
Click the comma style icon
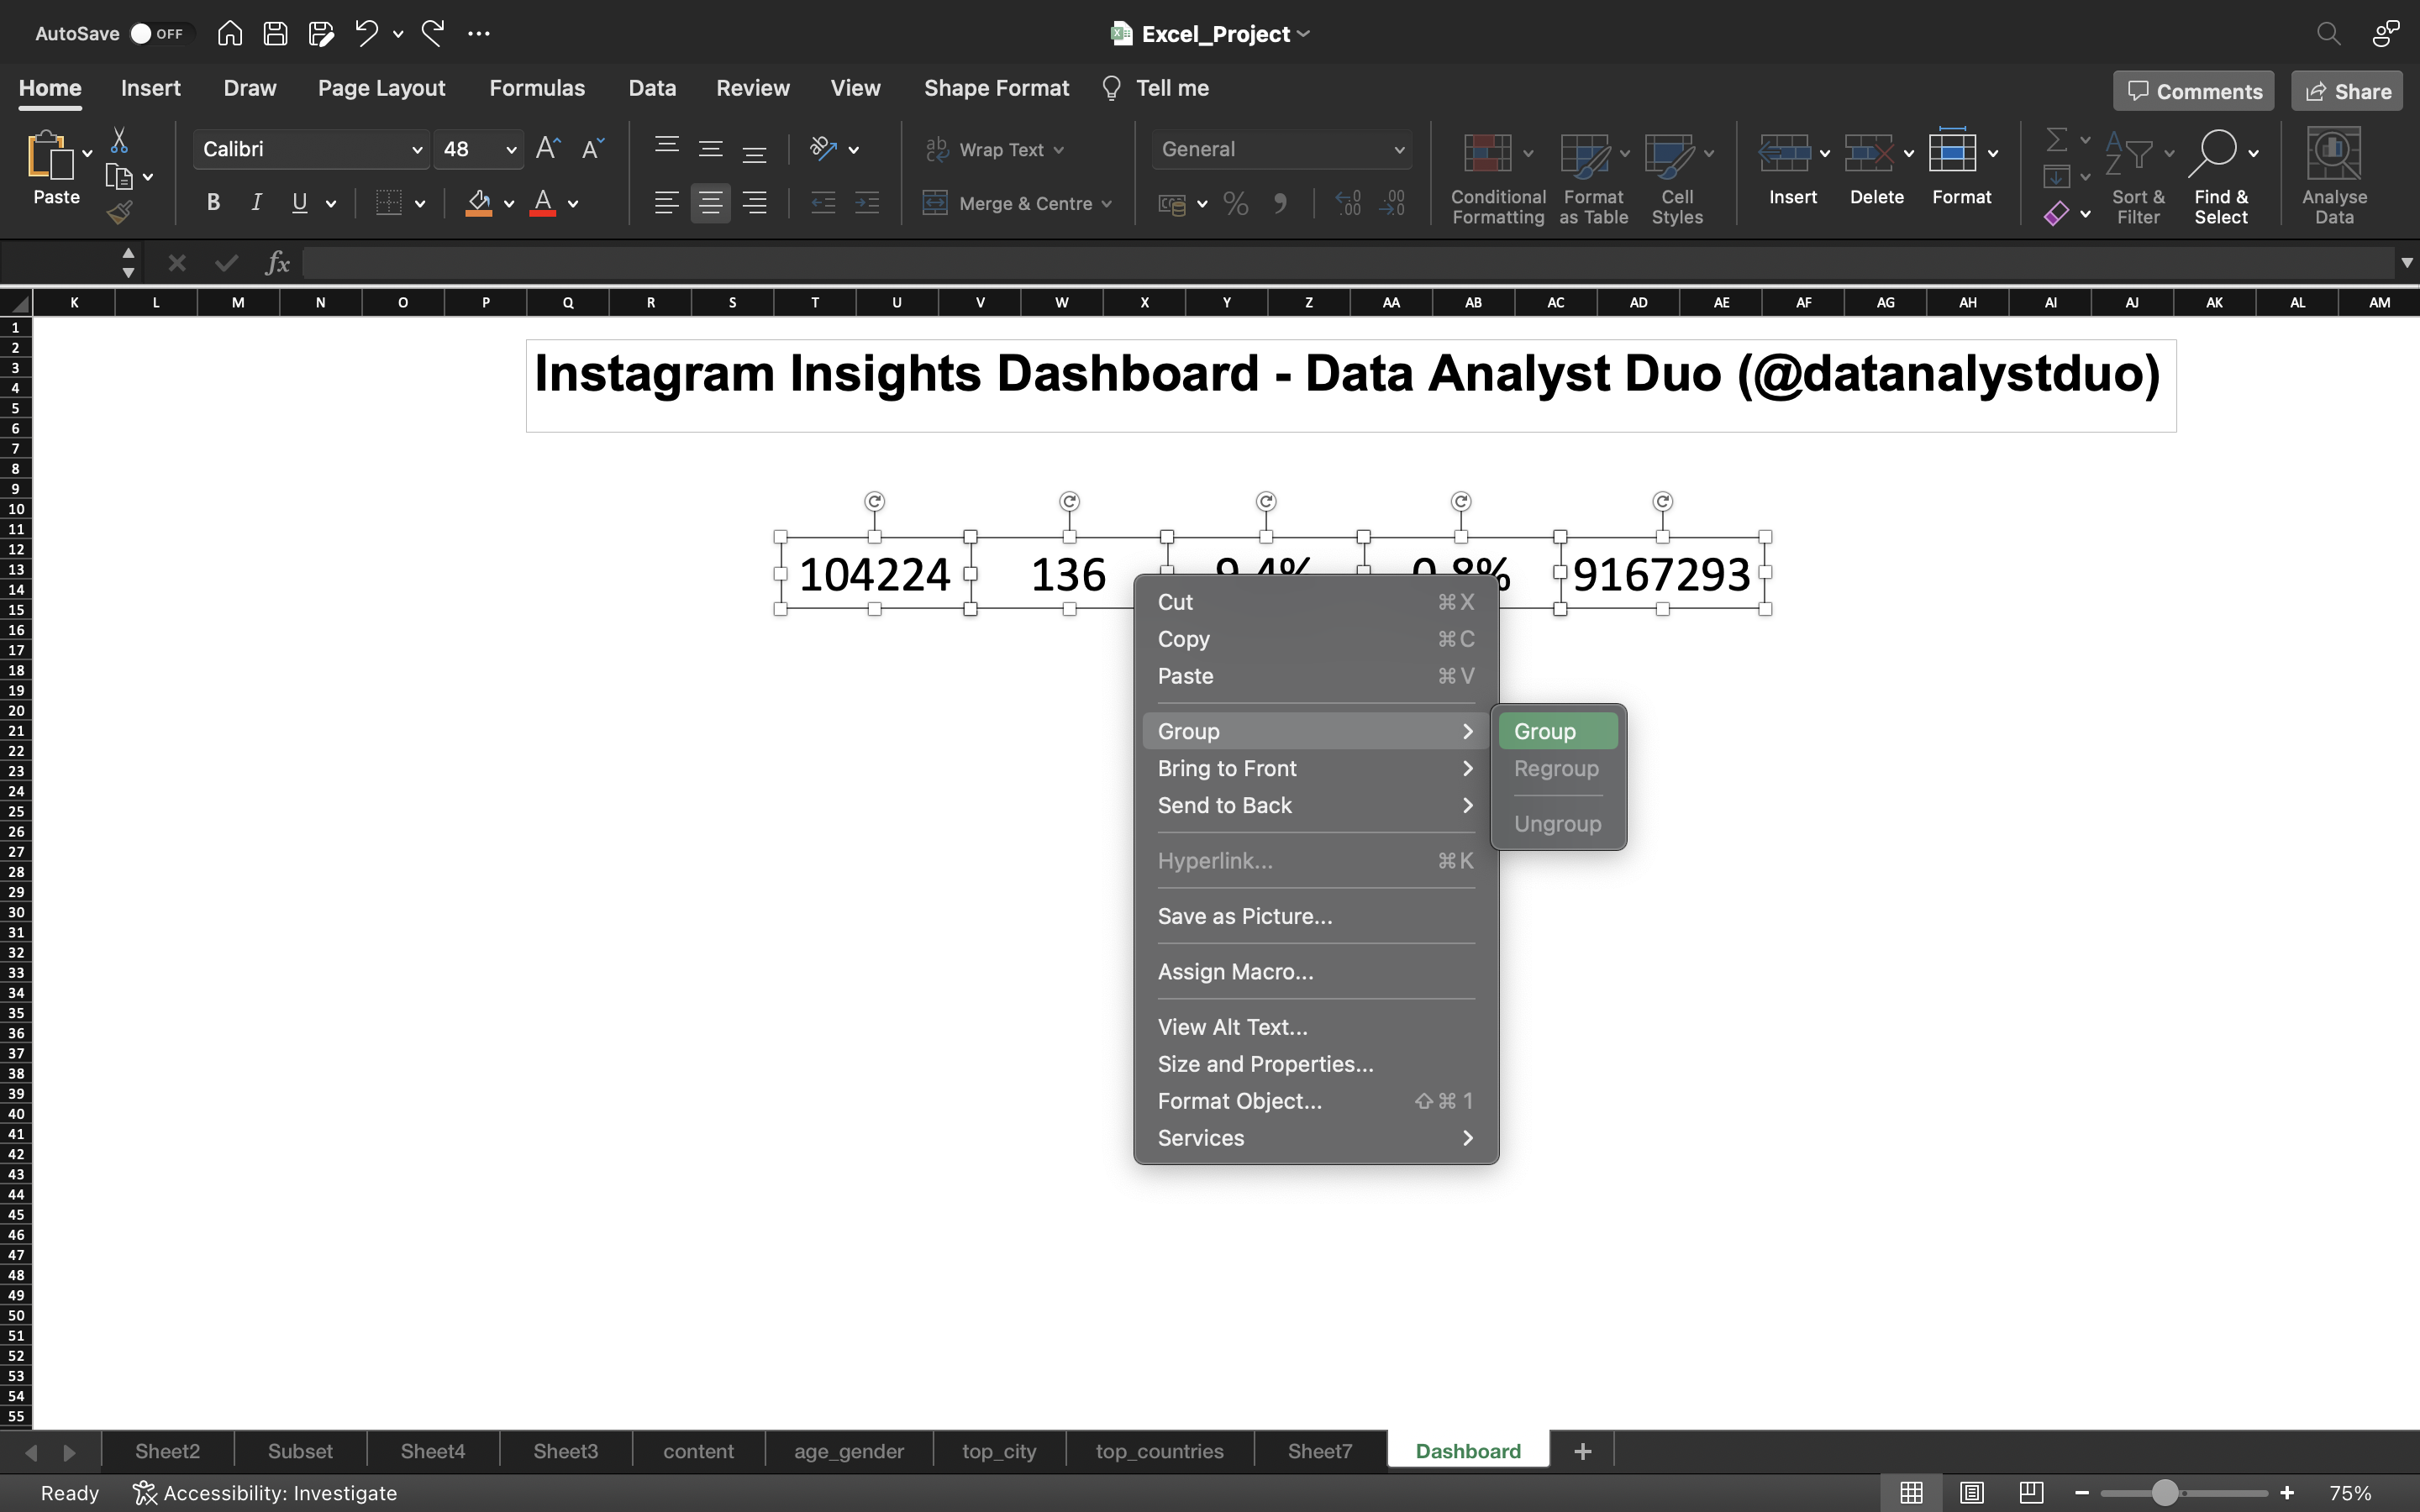coord(1280,204)
